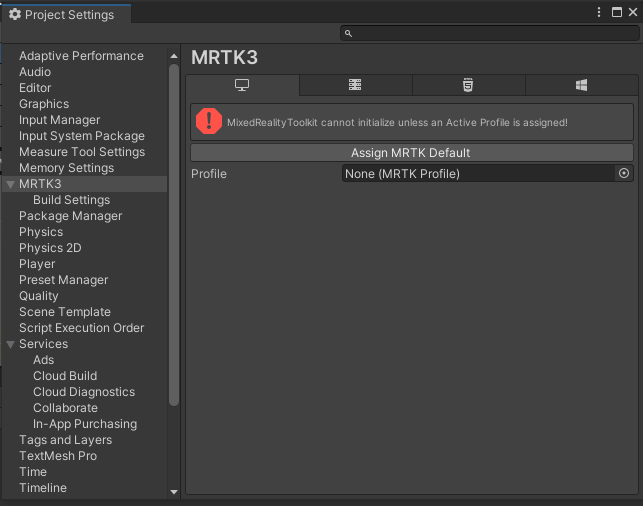Screen dimensions: 643x506
Task: Collapse the Services tree section
Action: point(11,344)
